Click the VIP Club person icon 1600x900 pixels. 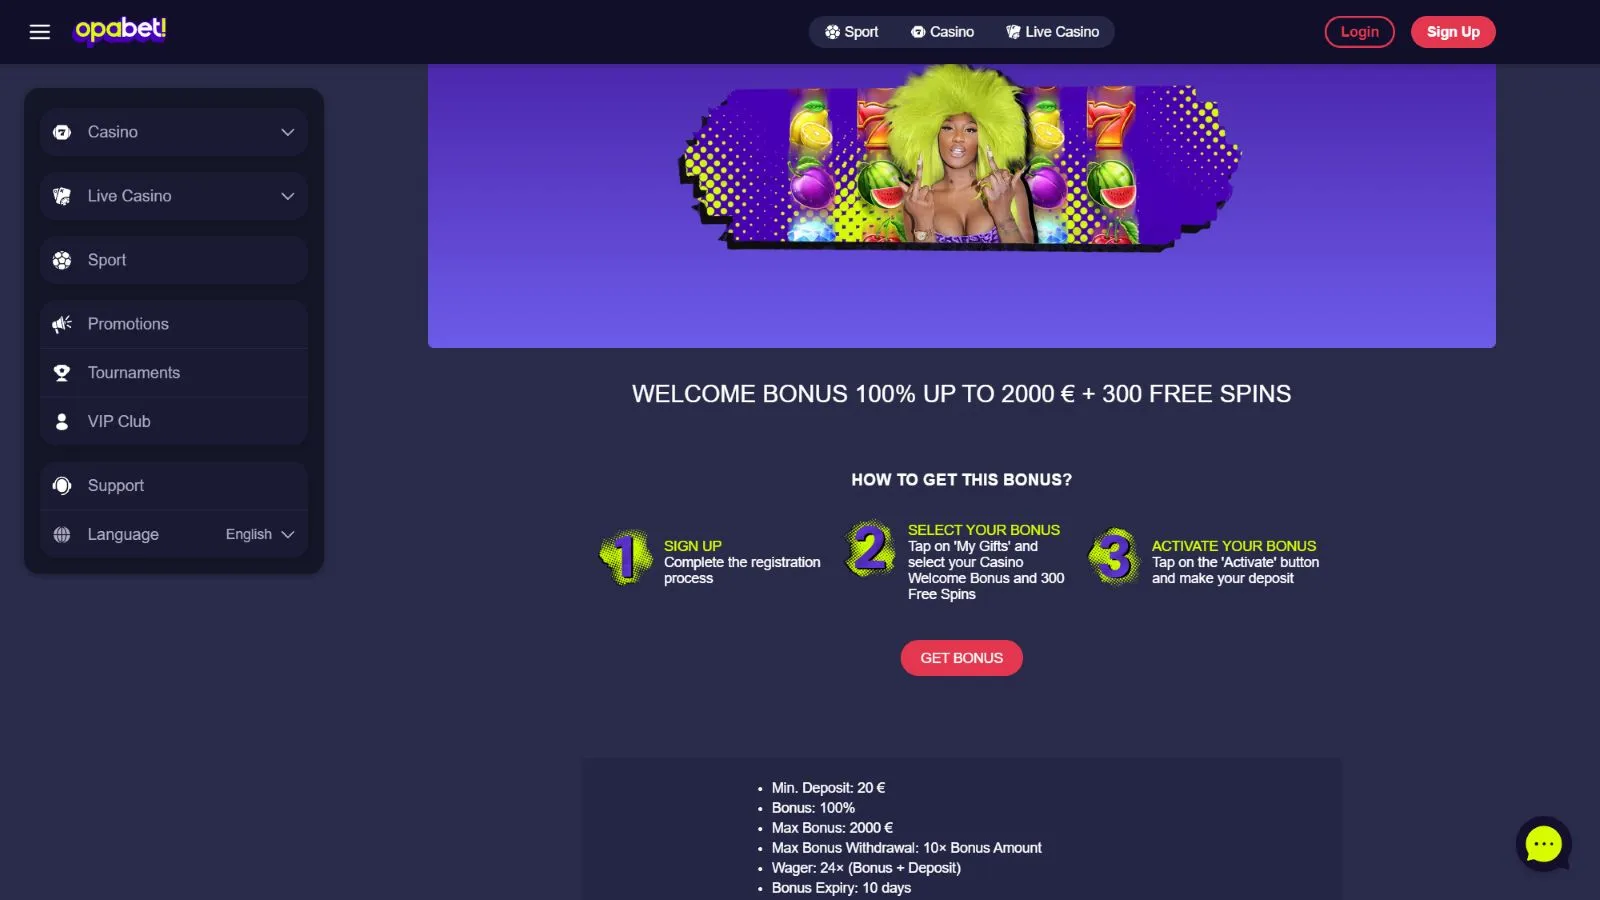click(x=62, y=422)
